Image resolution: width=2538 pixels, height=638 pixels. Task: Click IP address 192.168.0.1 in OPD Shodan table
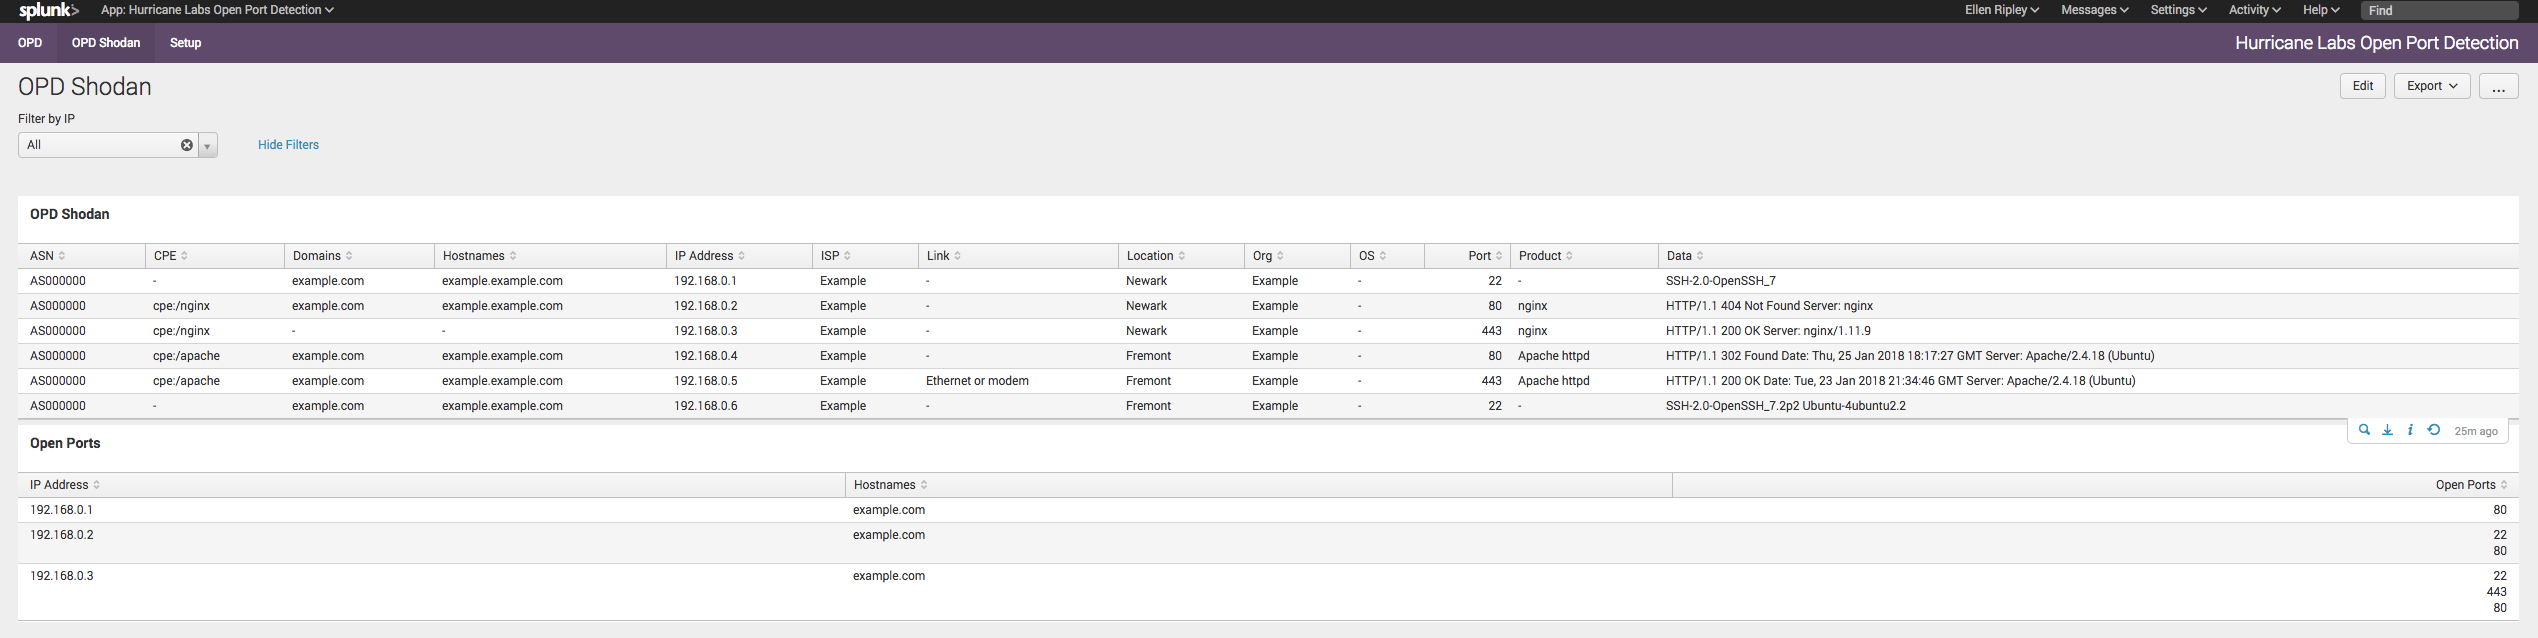[705, 281]
